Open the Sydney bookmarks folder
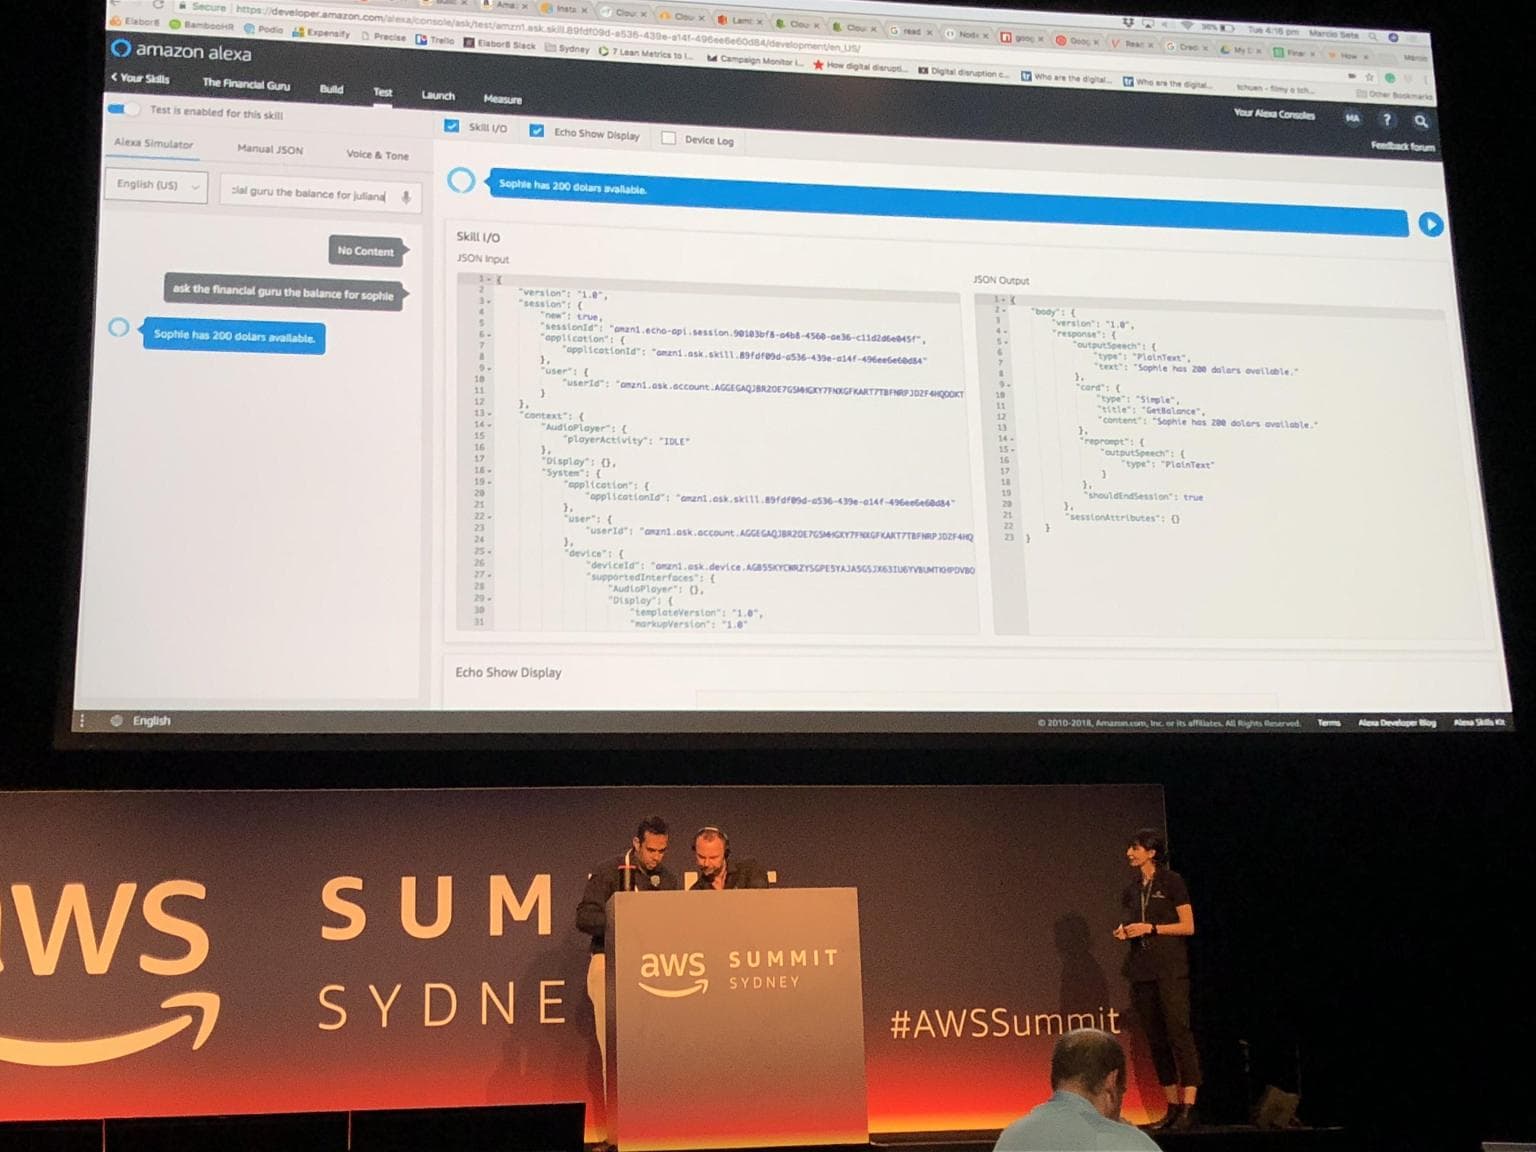The image size is (1536, 1152). [567, 48]
